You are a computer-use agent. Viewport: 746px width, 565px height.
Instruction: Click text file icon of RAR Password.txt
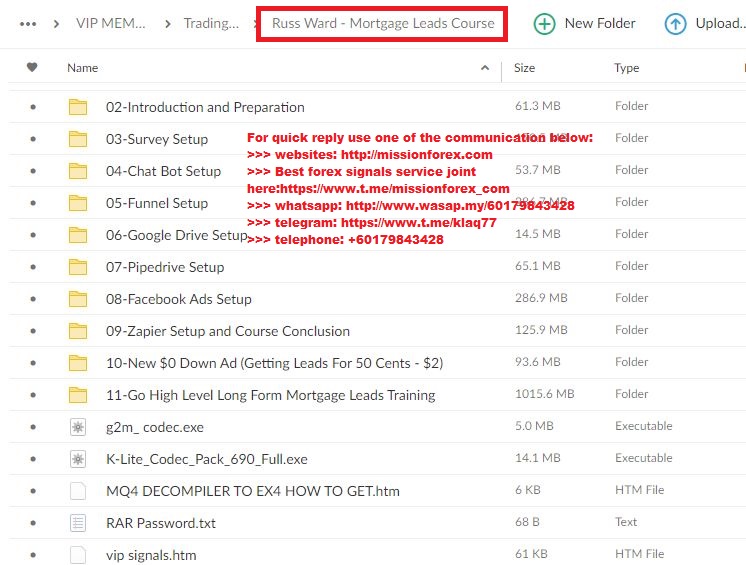point(78,523)
